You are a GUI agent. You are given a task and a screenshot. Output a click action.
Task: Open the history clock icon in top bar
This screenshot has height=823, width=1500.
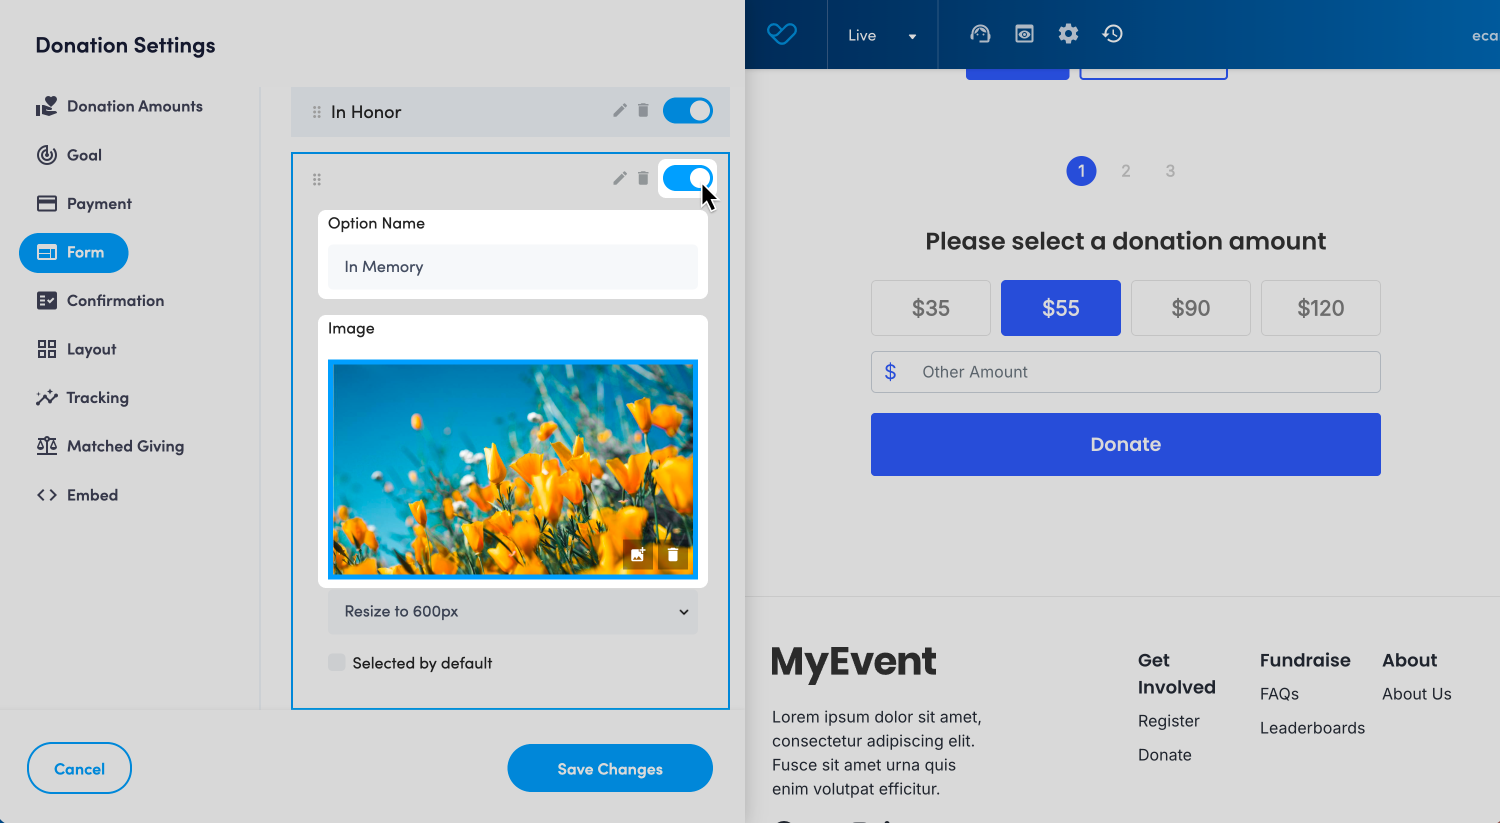click(1112, 34)
